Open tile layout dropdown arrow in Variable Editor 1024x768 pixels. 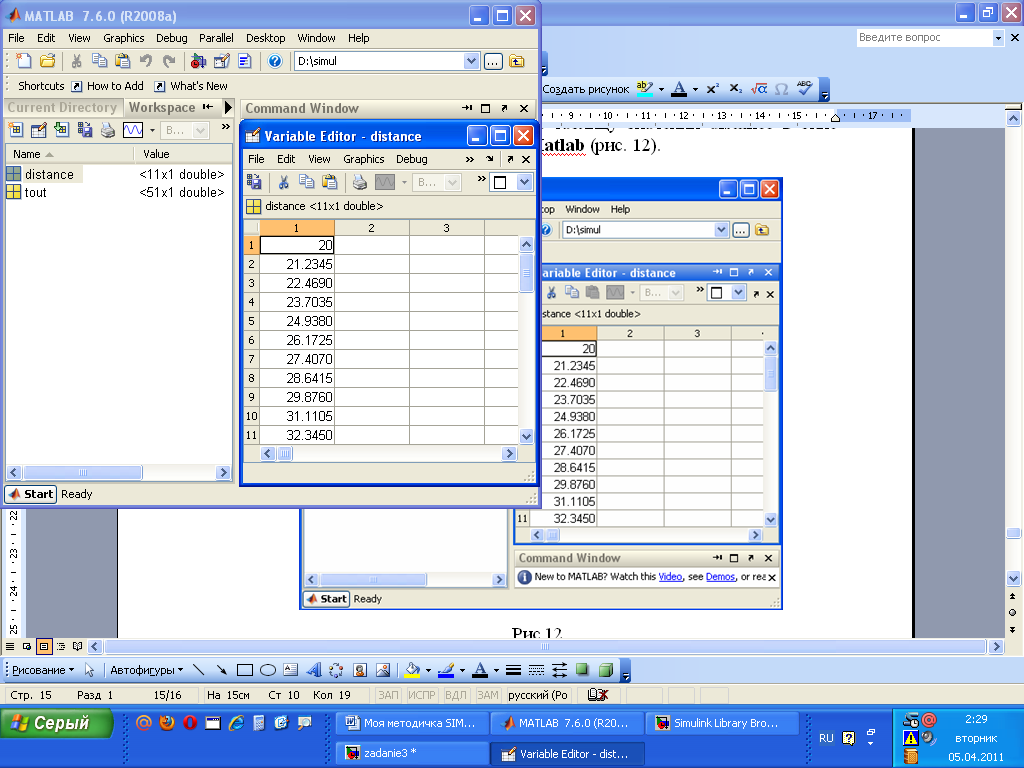tap(524, 182)
